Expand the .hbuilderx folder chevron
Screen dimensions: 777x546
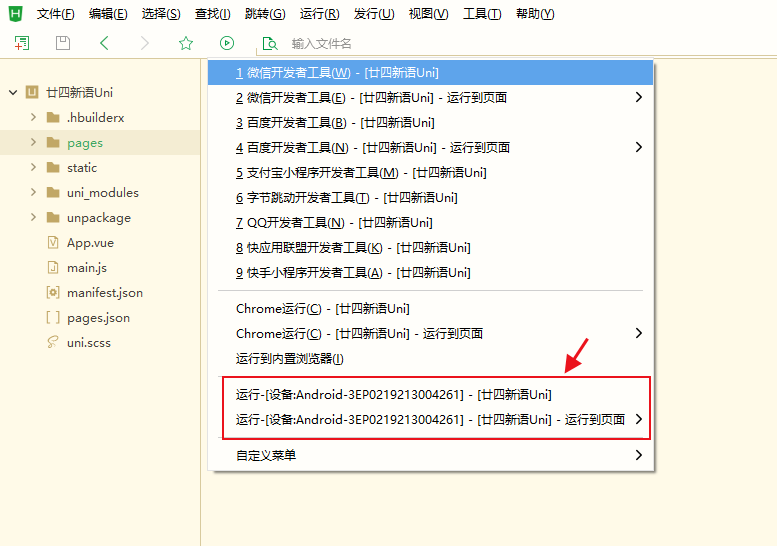33,117
